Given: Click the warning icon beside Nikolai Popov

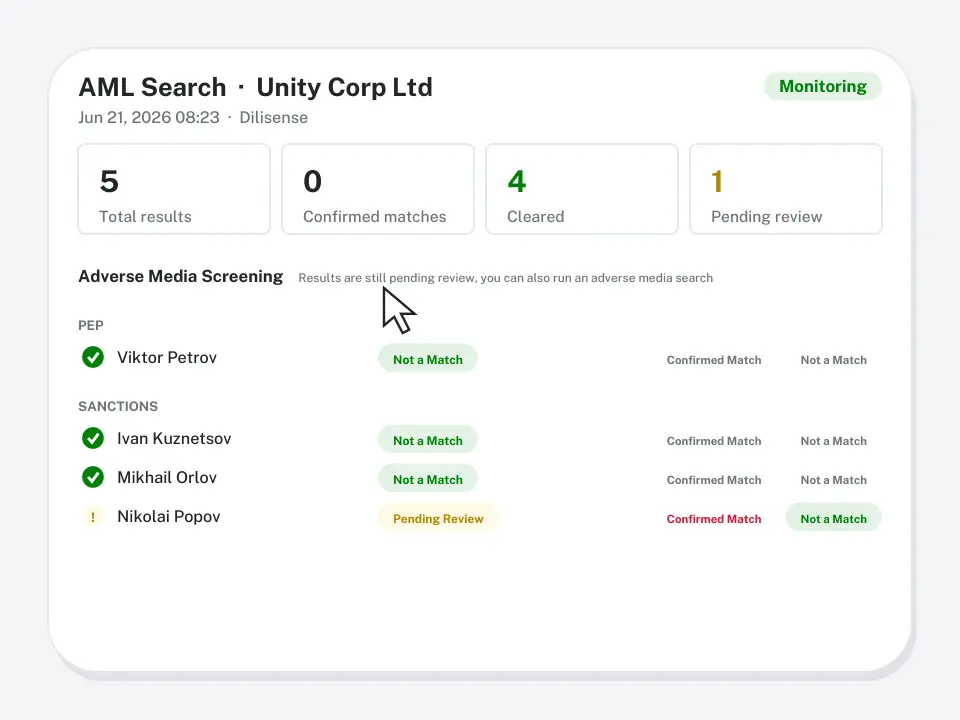Looking at the screenshot, I should pyautogui.click(x=93, y=517).
